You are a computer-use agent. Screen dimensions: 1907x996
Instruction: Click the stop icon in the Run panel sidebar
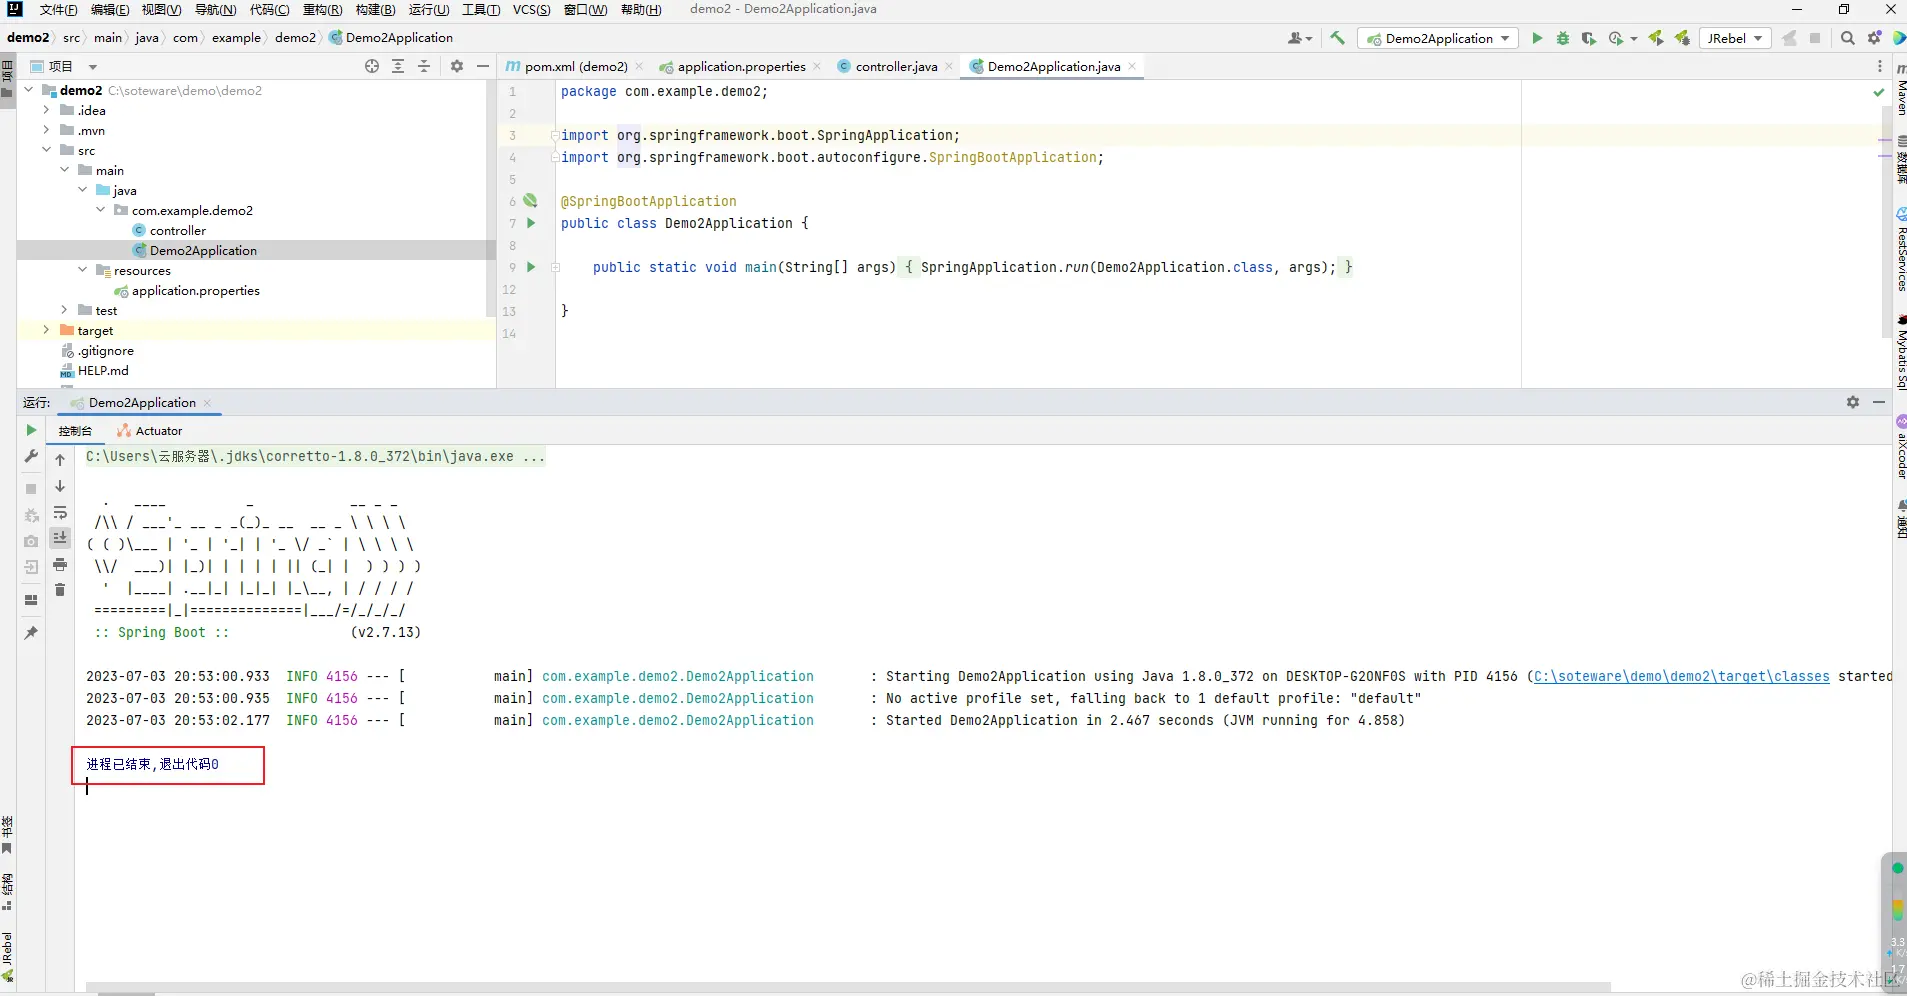click(31, 489)
